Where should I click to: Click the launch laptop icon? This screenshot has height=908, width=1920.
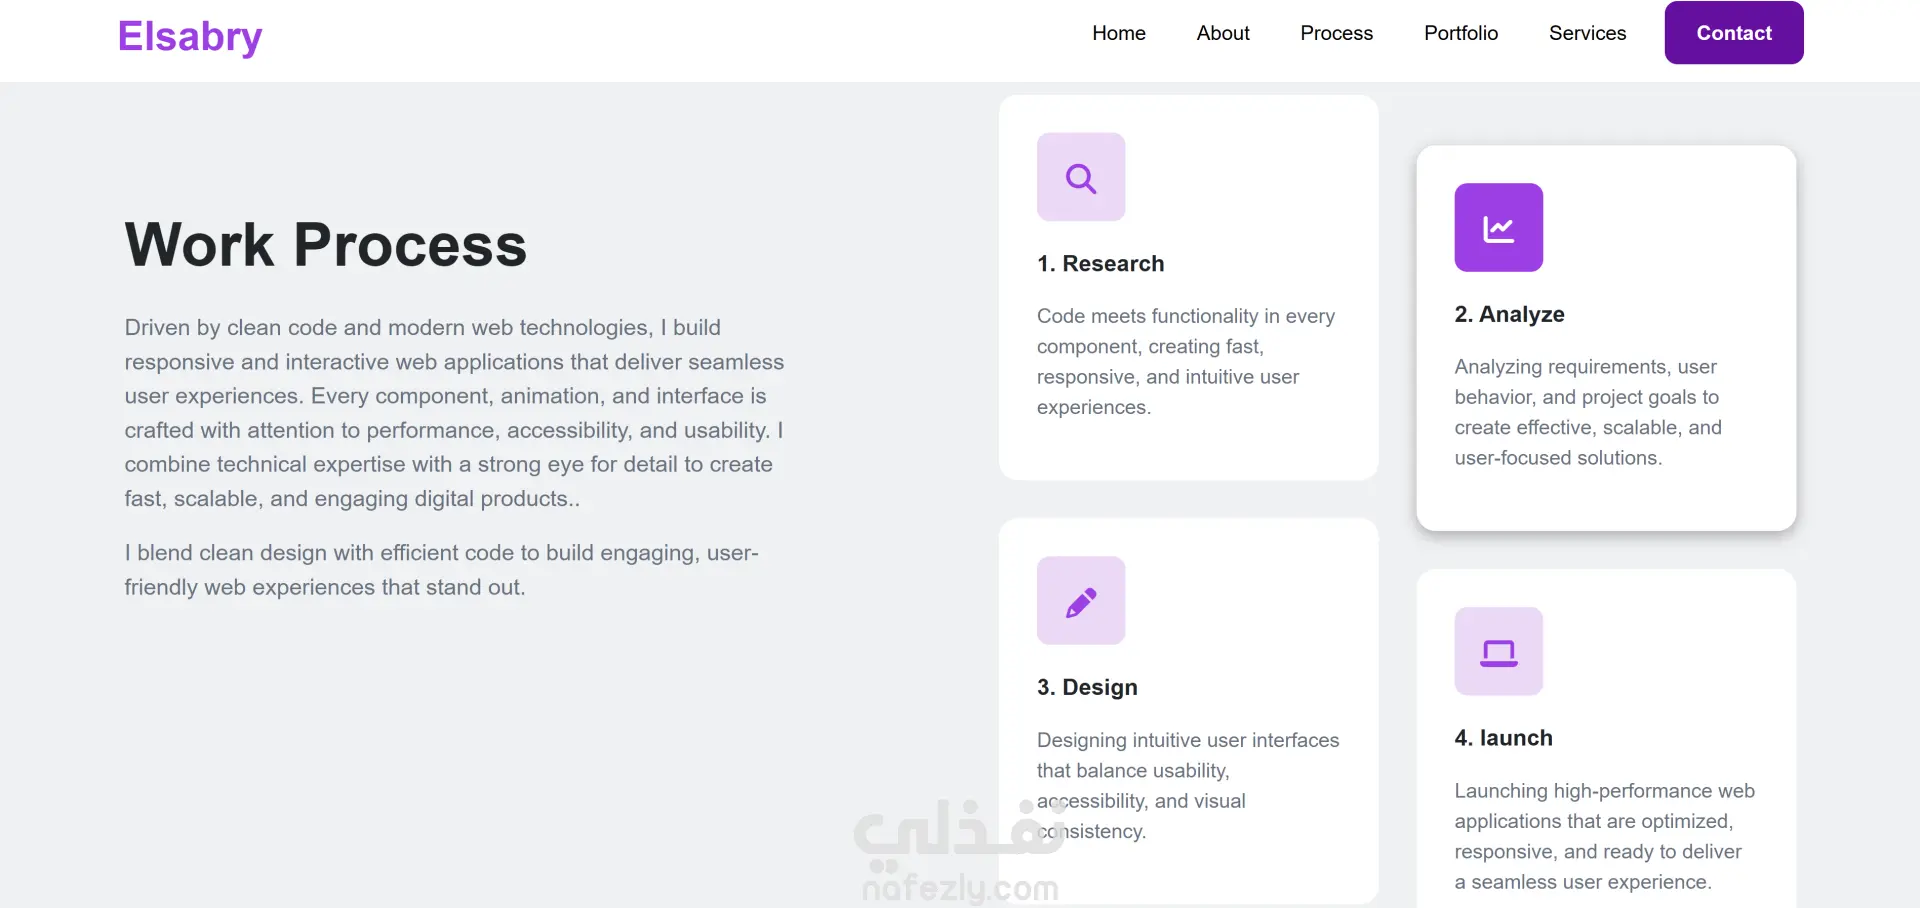tap(1498, 652)
